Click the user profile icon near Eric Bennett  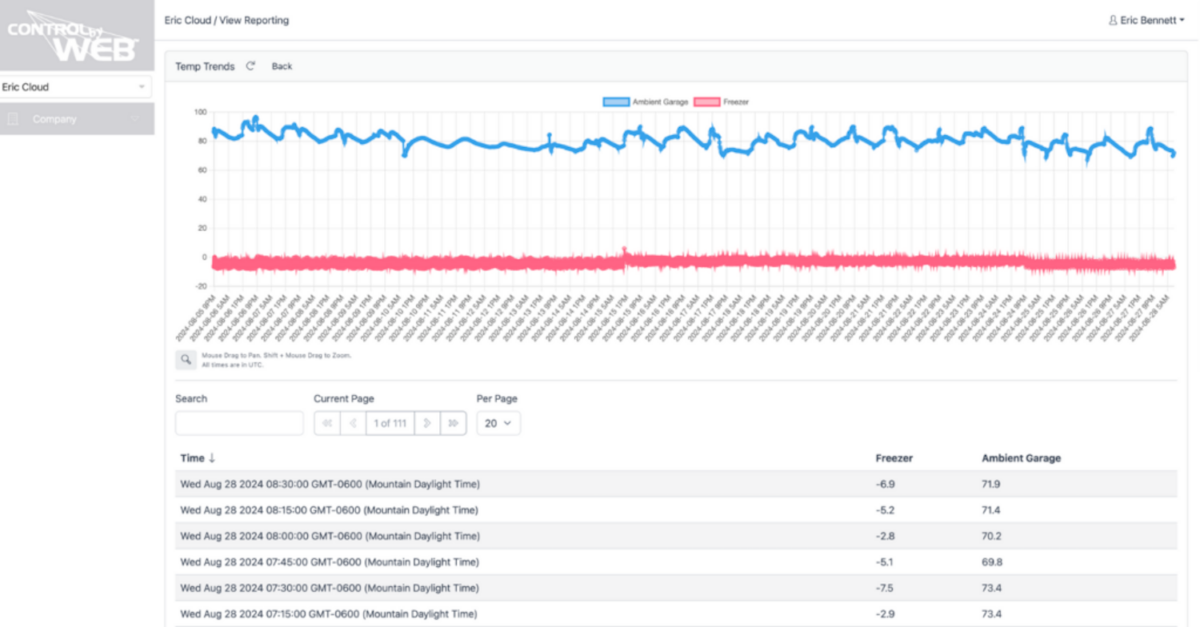pos(1113,20)
